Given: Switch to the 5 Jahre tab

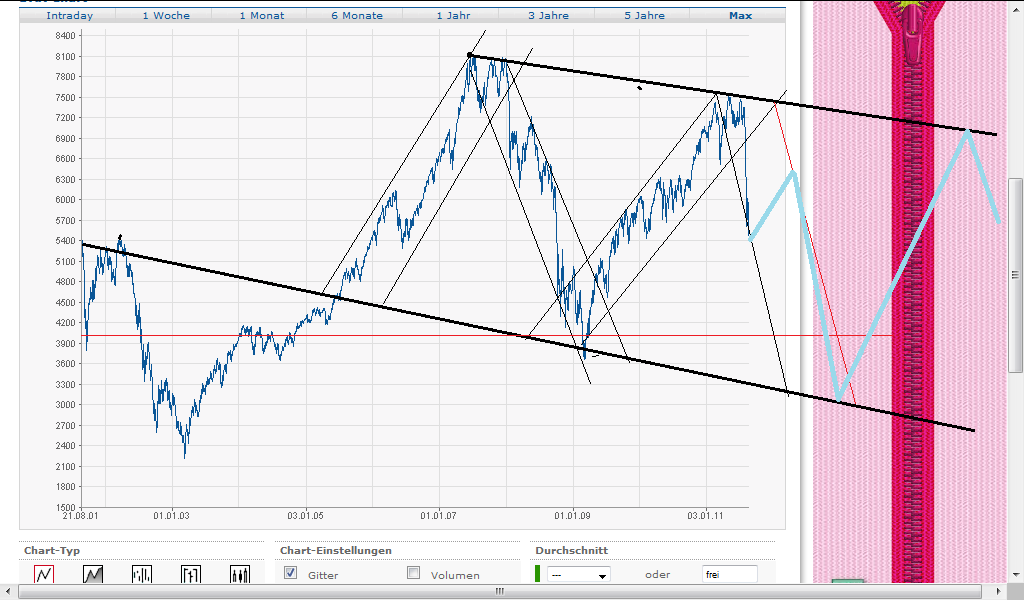Looking at the screenshot, I should point(645,16).
